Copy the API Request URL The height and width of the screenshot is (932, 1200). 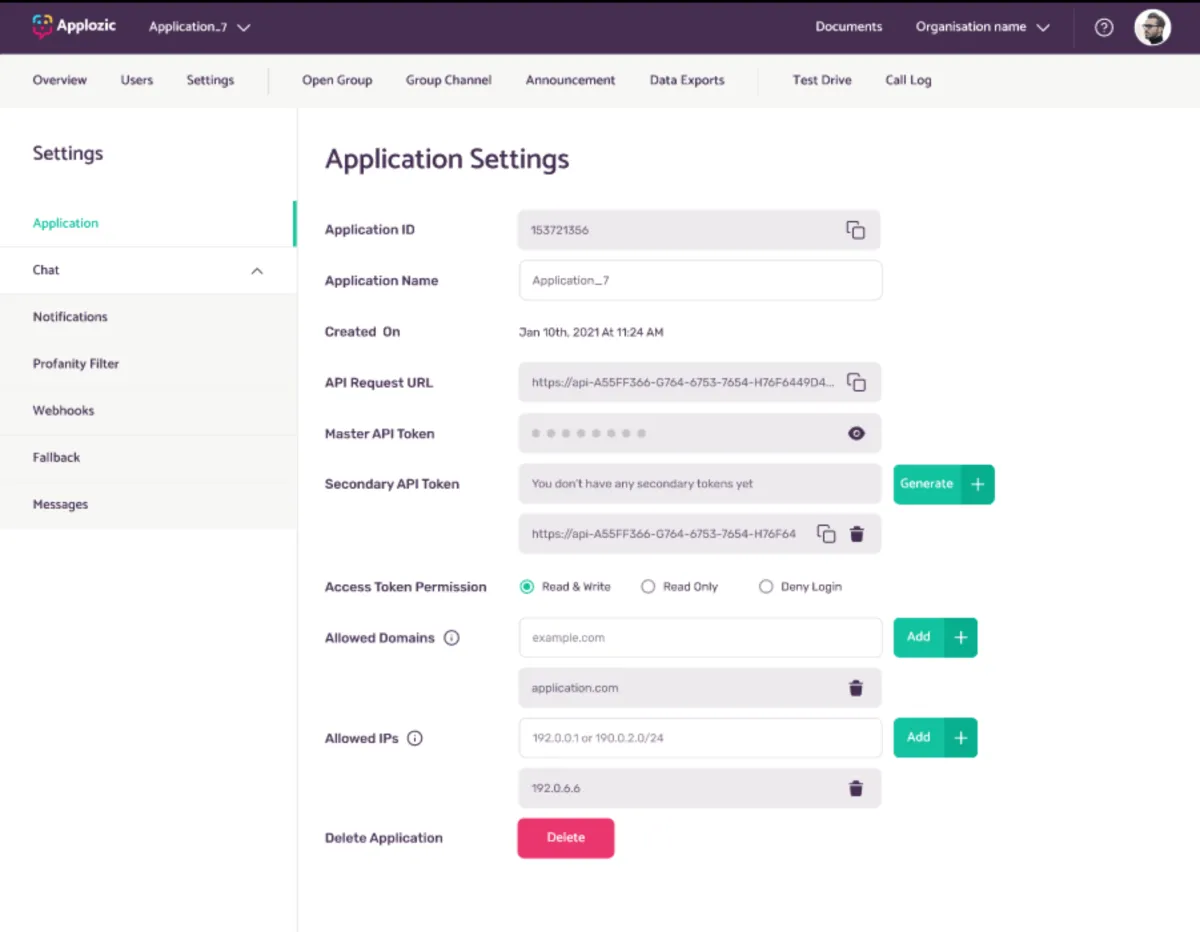tap(856, 382)
